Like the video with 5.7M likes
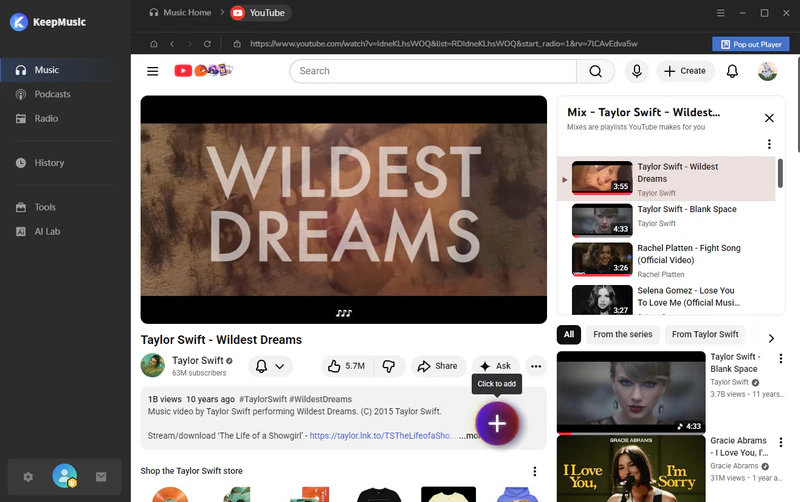800x502 pixels. pos(347,366)
